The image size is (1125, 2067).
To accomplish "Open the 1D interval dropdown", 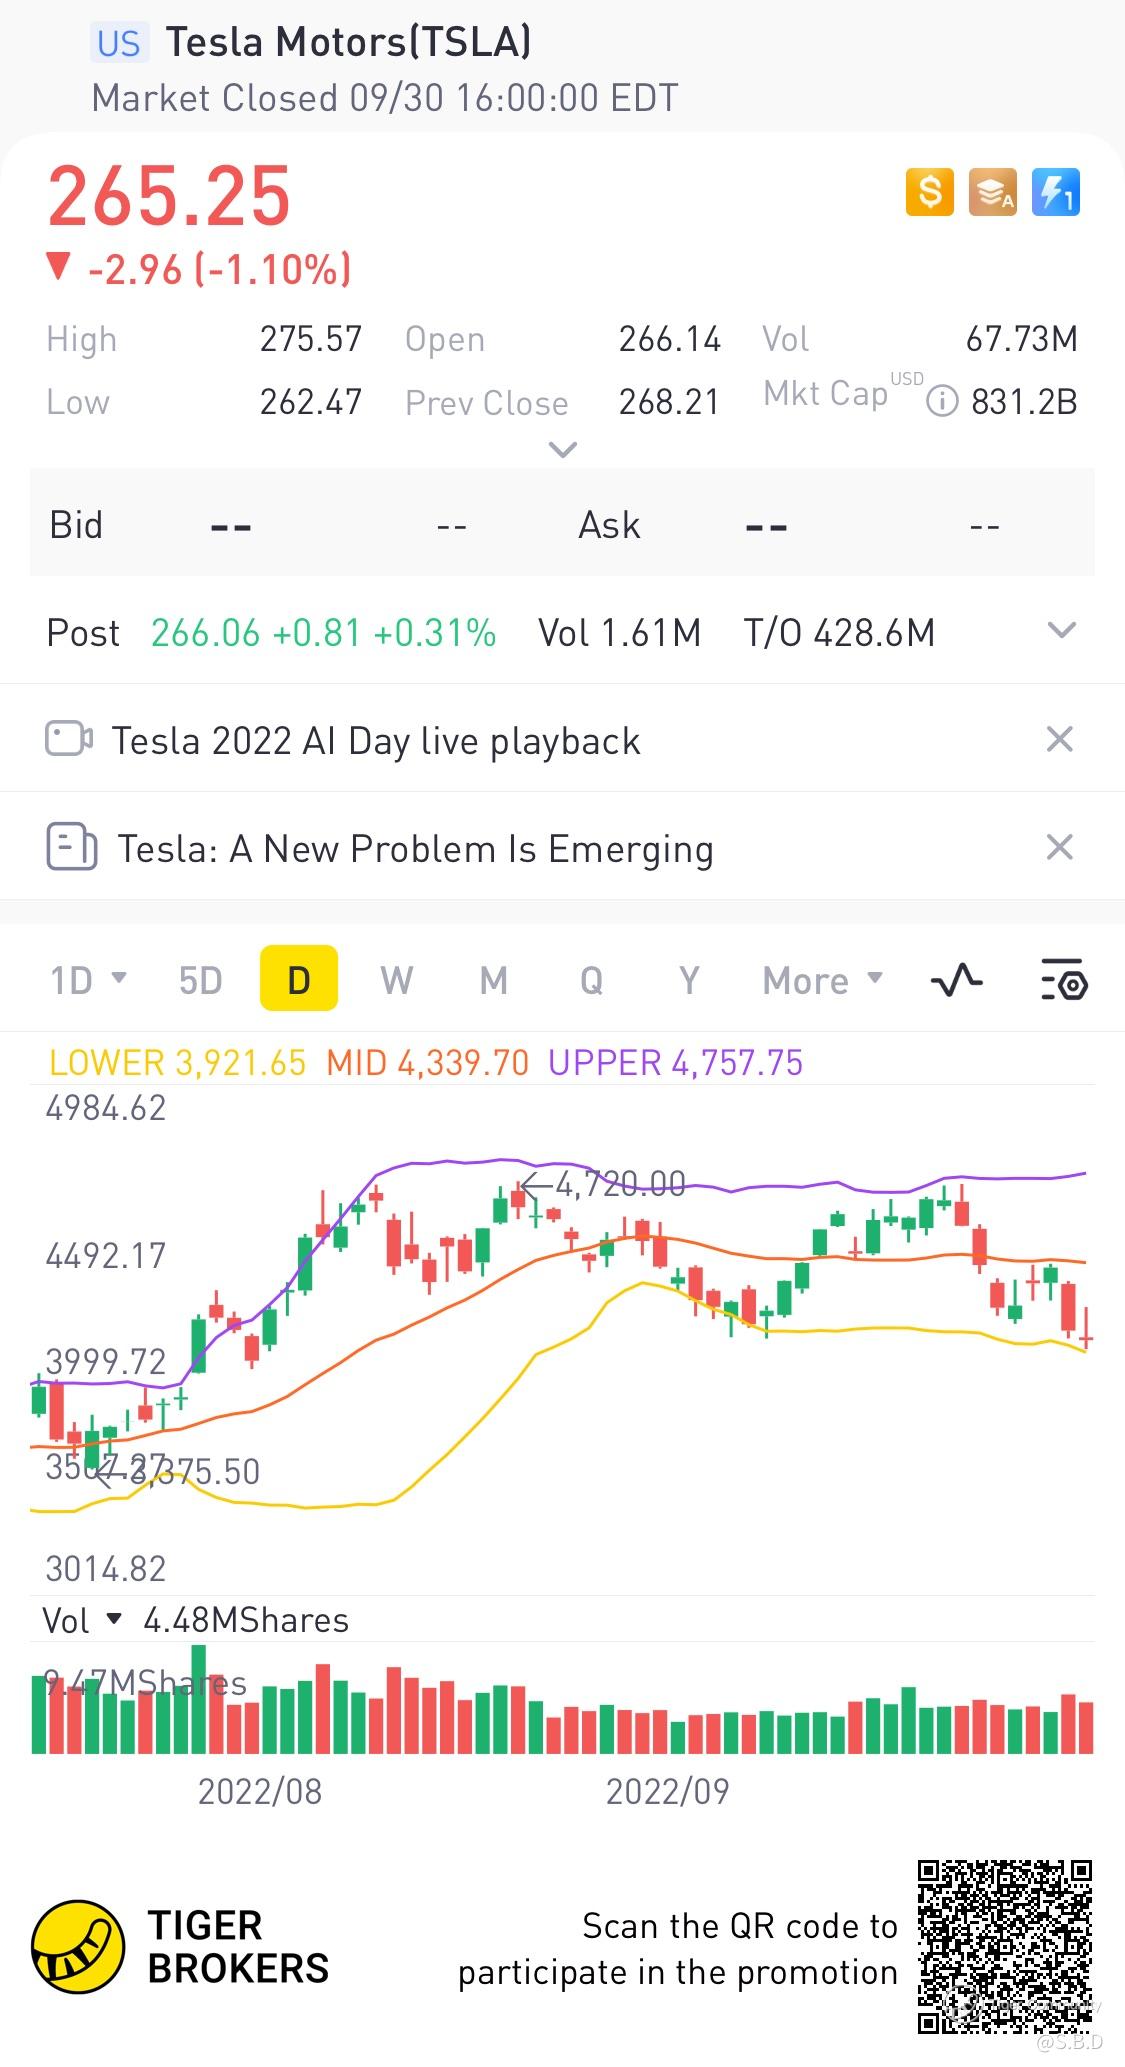I will [88, 981].
